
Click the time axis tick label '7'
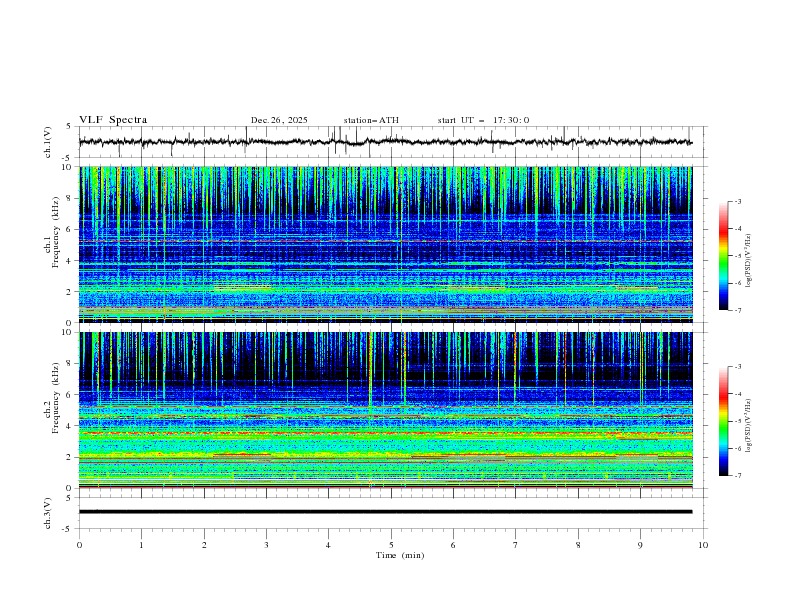click(516, 545)
